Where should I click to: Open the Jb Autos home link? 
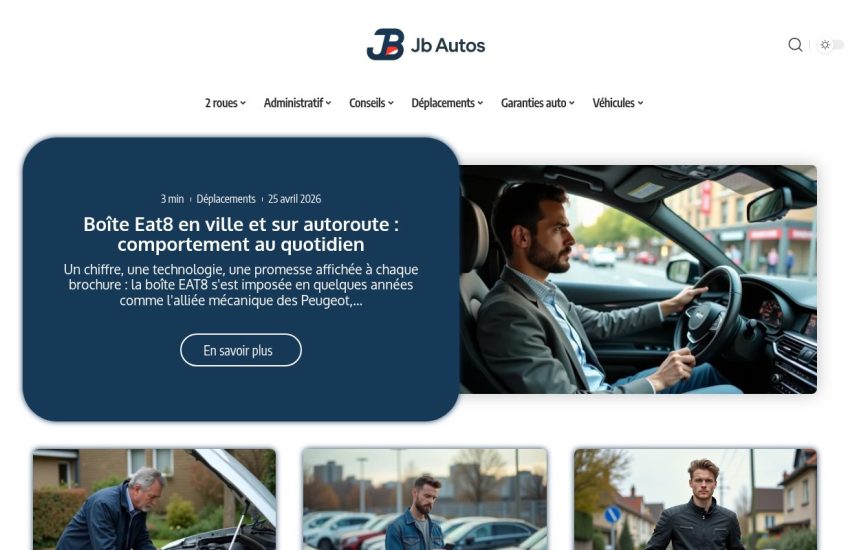click(448, 46)
